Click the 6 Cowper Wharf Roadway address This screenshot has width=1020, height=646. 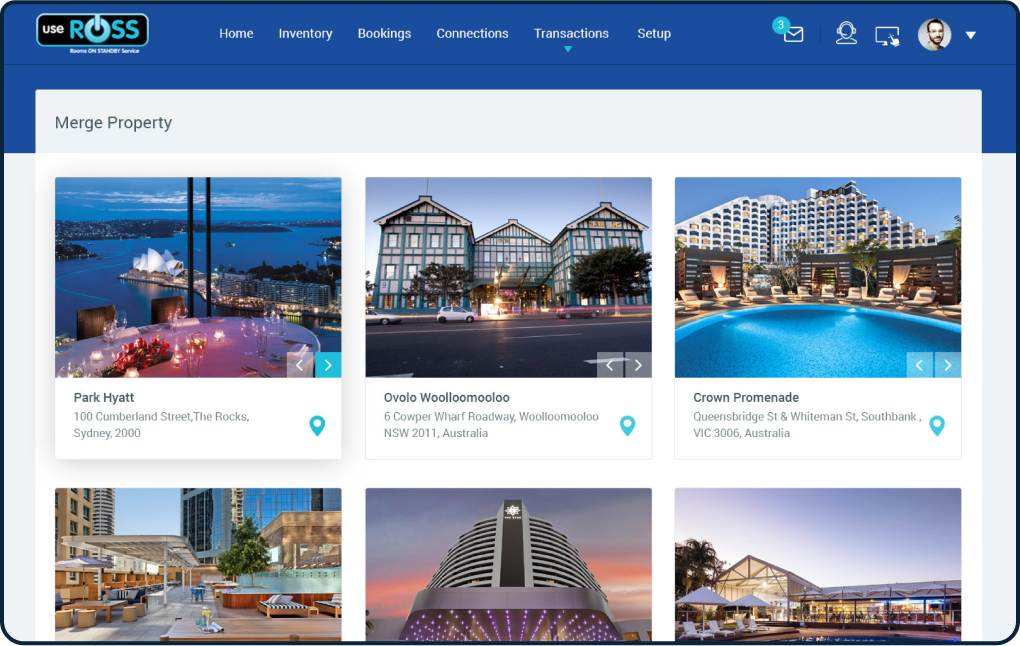pos(491,425)
